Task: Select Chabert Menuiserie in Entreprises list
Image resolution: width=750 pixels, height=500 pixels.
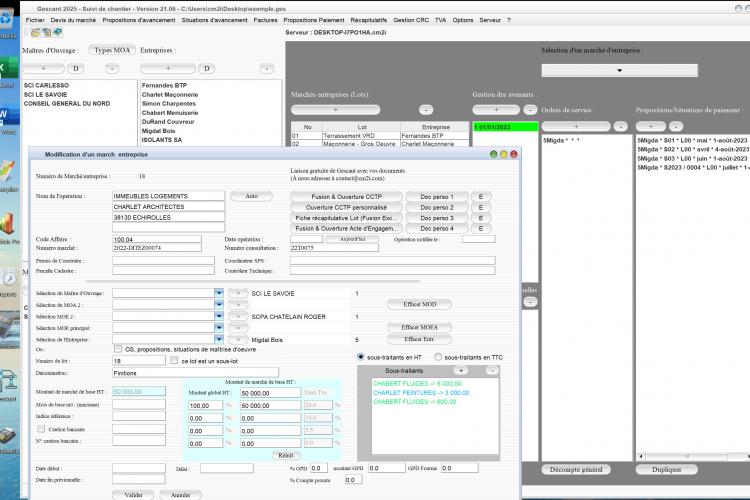Action: click(170, 112)
